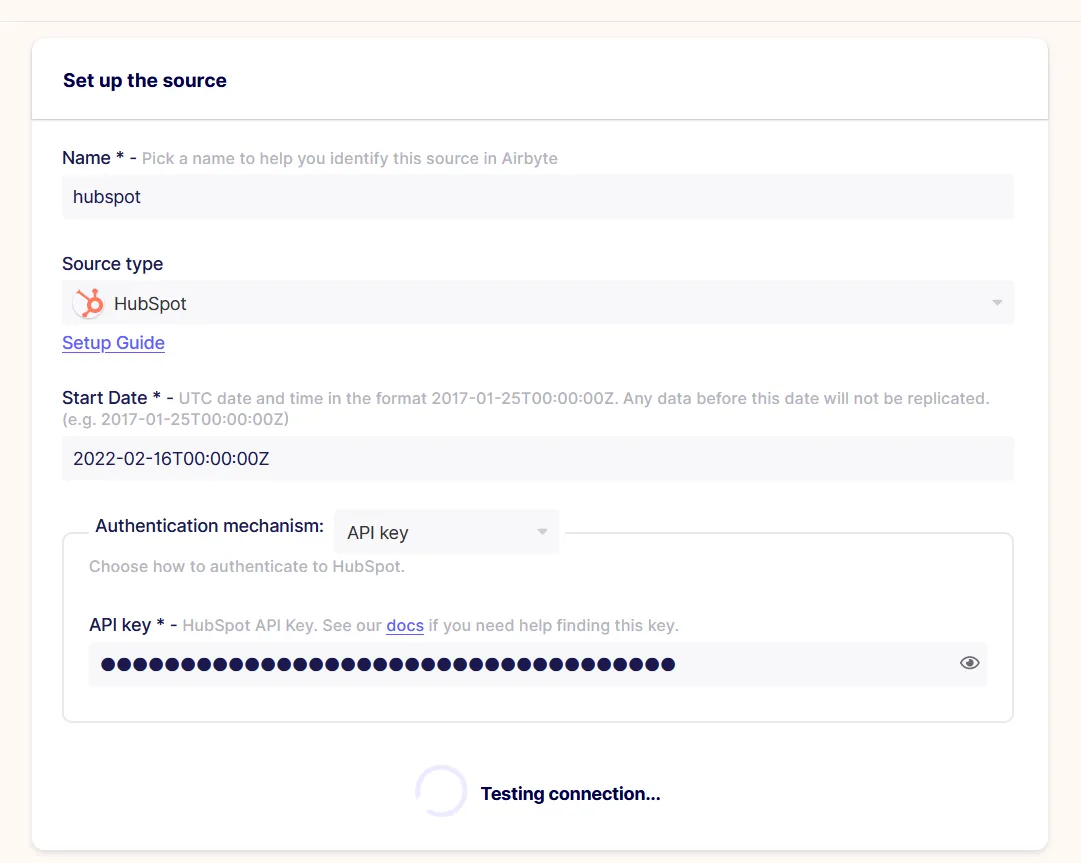
Task: Click the 'Start Date' field label
Action: tap(104, 398)
